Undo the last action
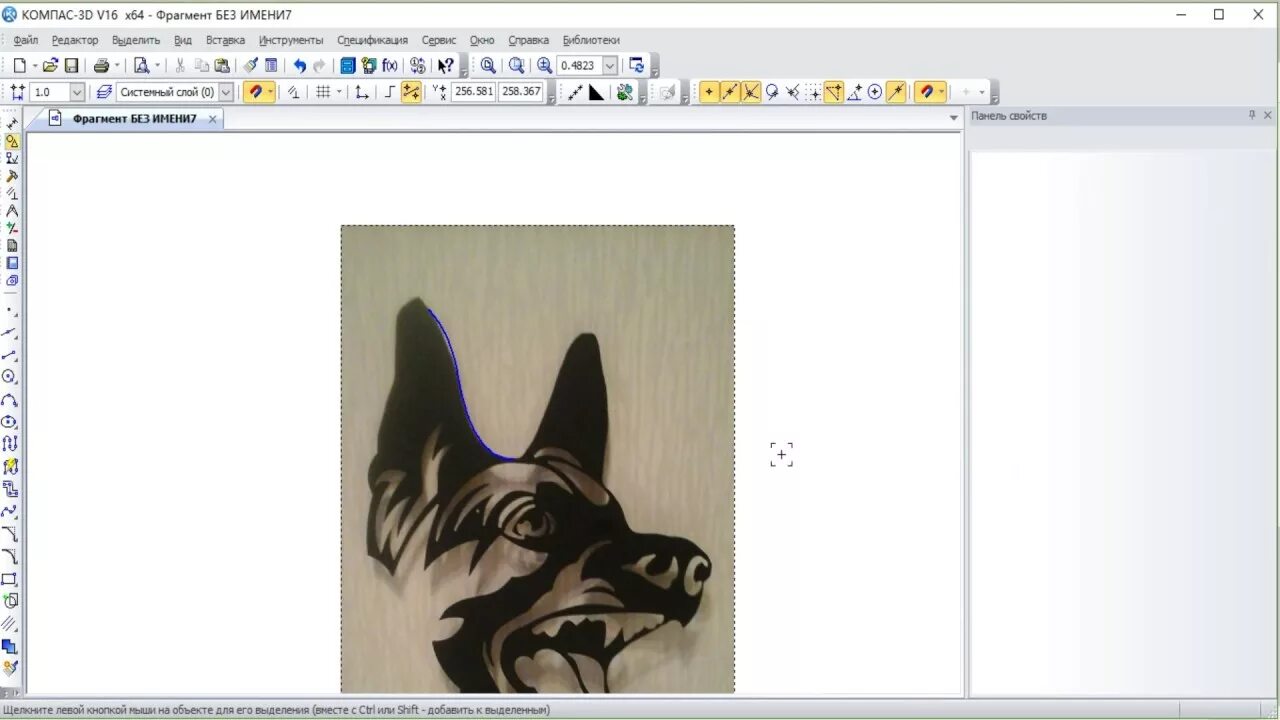Viewport: 1280px width, 720px height. click(299, 65)
